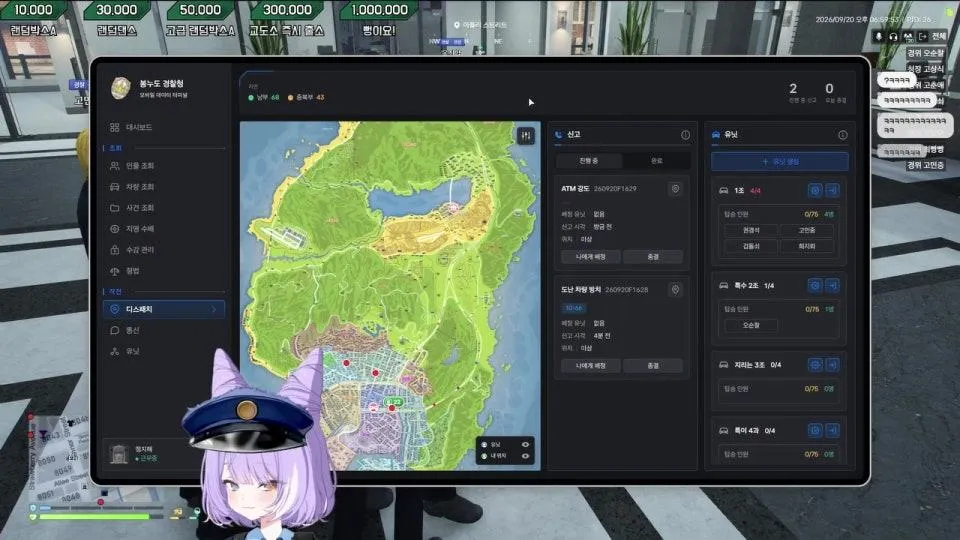Click the police department badge logo
Image resolution: width=960 pixels, height=540 pixels.
(x=121, y=89)
